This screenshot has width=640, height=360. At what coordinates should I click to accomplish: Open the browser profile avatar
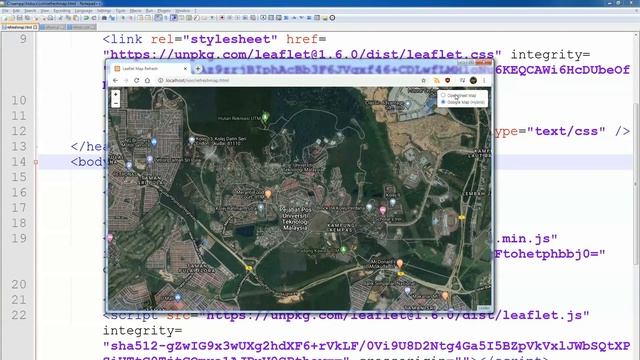pyautogui.click(x=473, y=80)
